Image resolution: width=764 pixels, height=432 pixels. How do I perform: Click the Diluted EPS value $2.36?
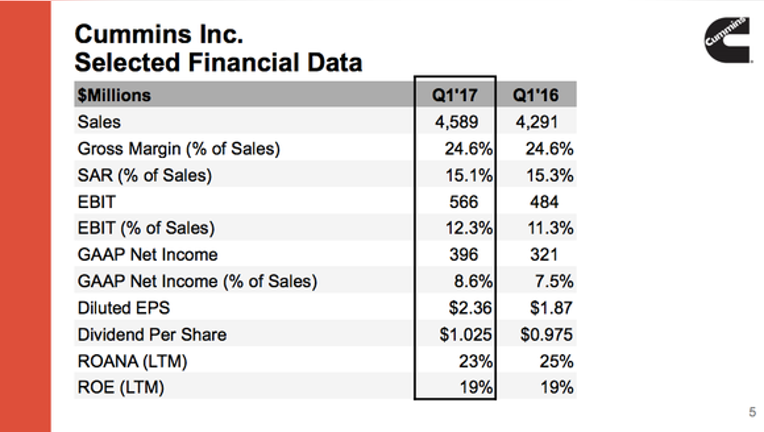tap(470, 308)
